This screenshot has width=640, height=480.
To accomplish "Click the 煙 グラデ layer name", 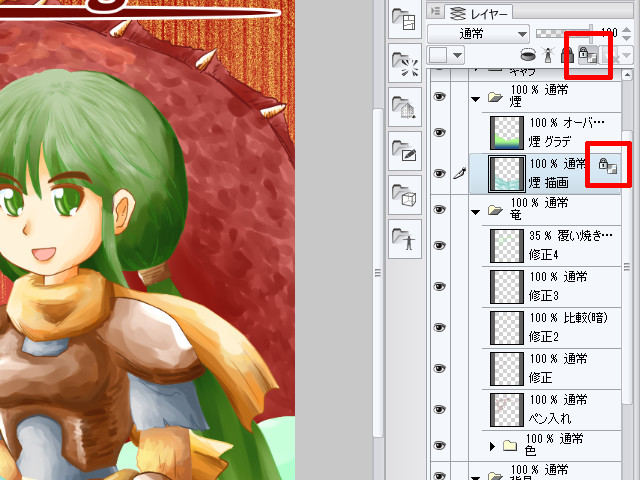I will (x=550, y=142).
